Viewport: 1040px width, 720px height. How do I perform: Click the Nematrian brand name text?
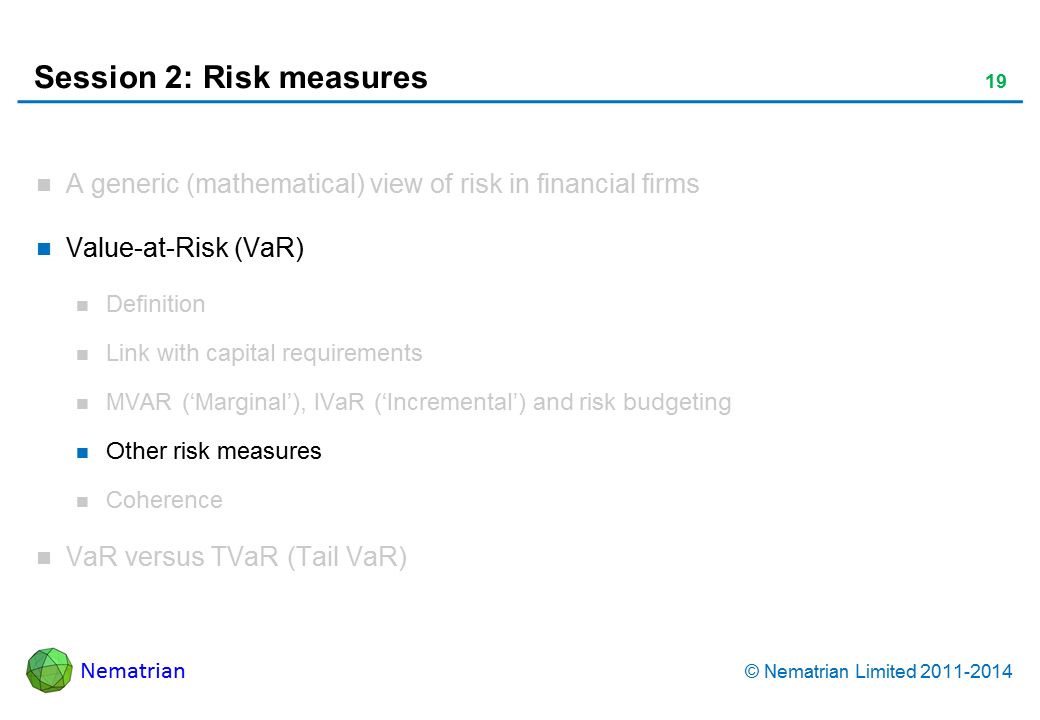(x=133, y=671)
